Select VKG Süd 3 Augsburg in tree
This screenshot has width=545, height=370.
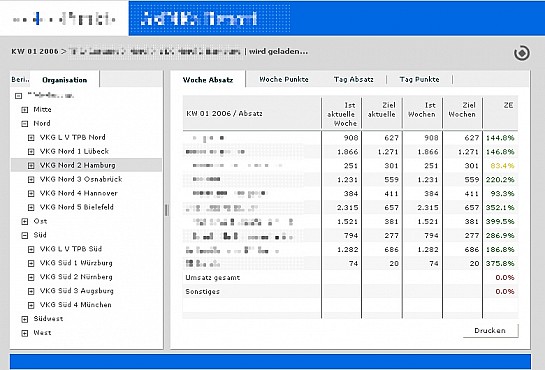tap(77, 291)
